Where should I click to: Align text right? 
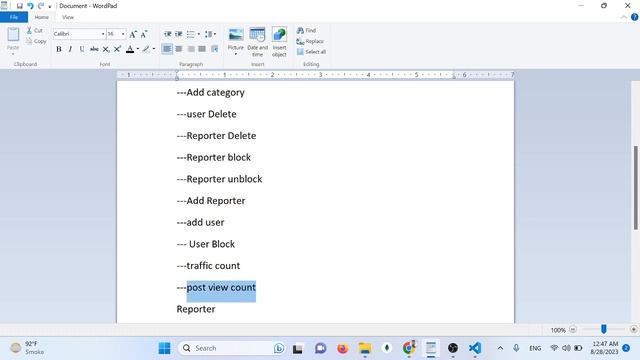[191, 49]
